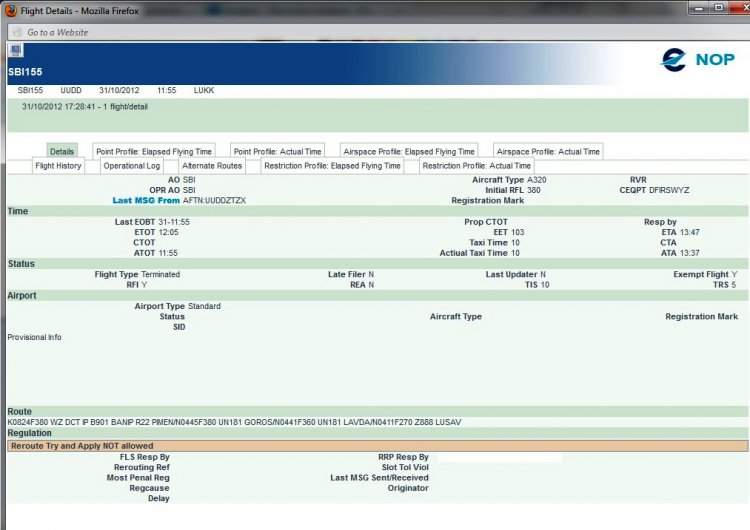Click the AFTN:UUDDZTZX value
The height and width of the screenshot is (530, 750).
(x=214, y=200)
